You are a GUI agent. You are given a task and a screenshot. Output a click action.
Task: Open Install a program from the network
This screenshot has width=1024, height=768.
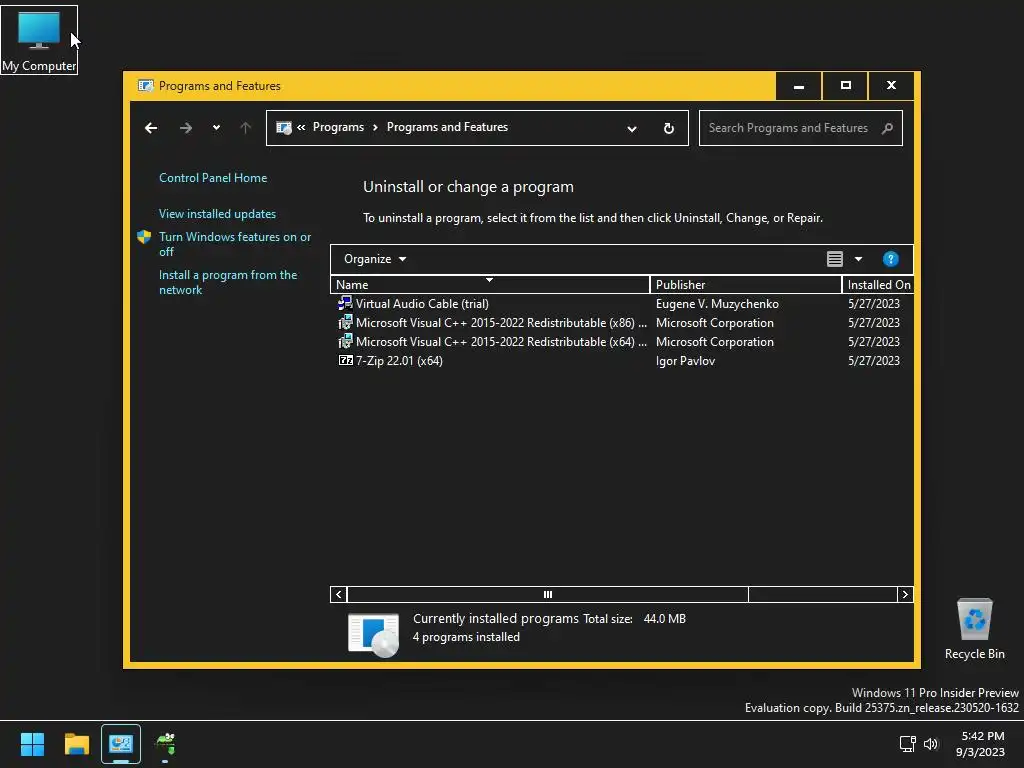228,282
